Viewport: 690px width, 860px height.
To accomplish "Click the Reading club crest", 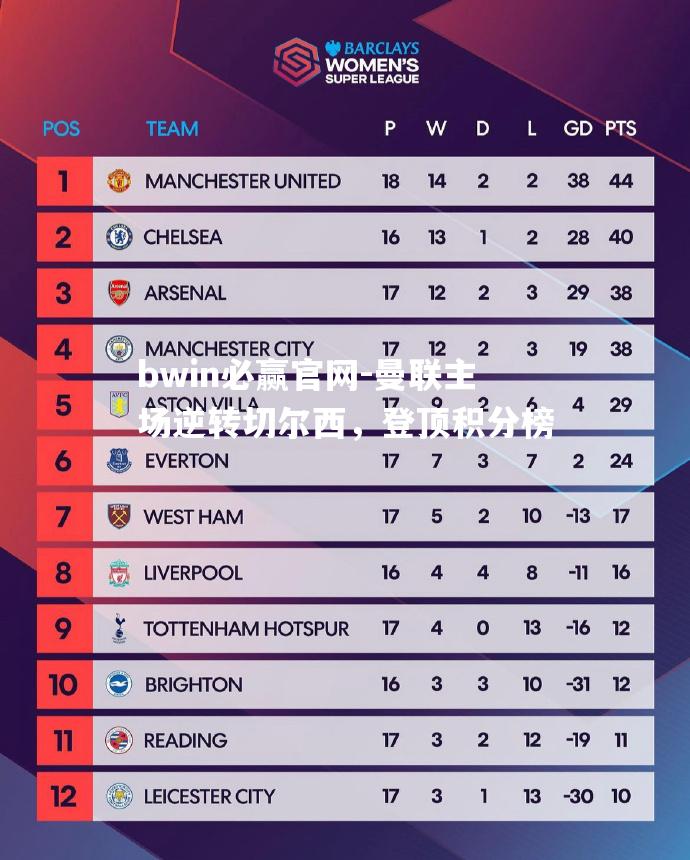I will pyautogui.click(x=119, y=740).
